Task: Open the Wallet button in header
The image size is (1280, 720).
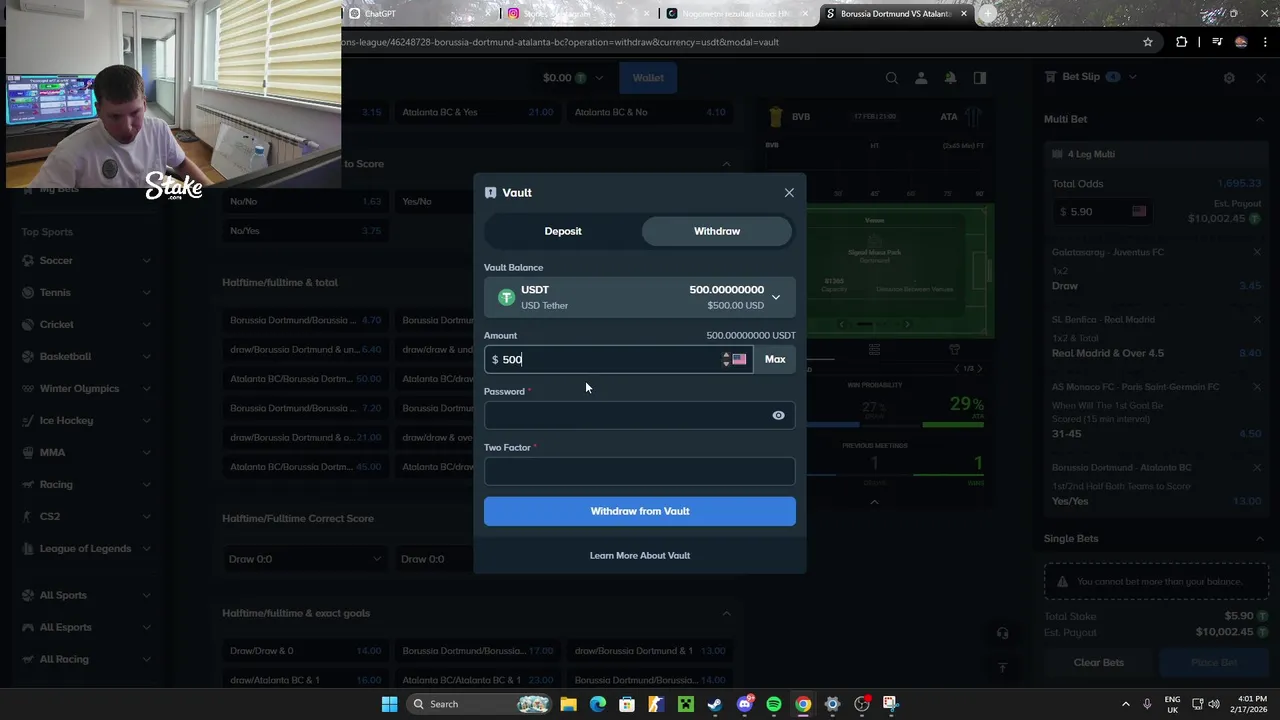Action: [x=648, y=78]
